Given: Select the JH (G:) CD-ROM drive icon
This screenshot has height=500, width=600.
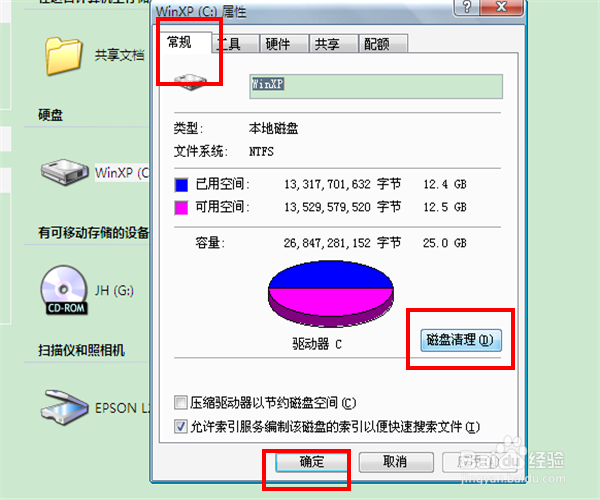Looking at the screenshot, I should [x=64, y=290].
